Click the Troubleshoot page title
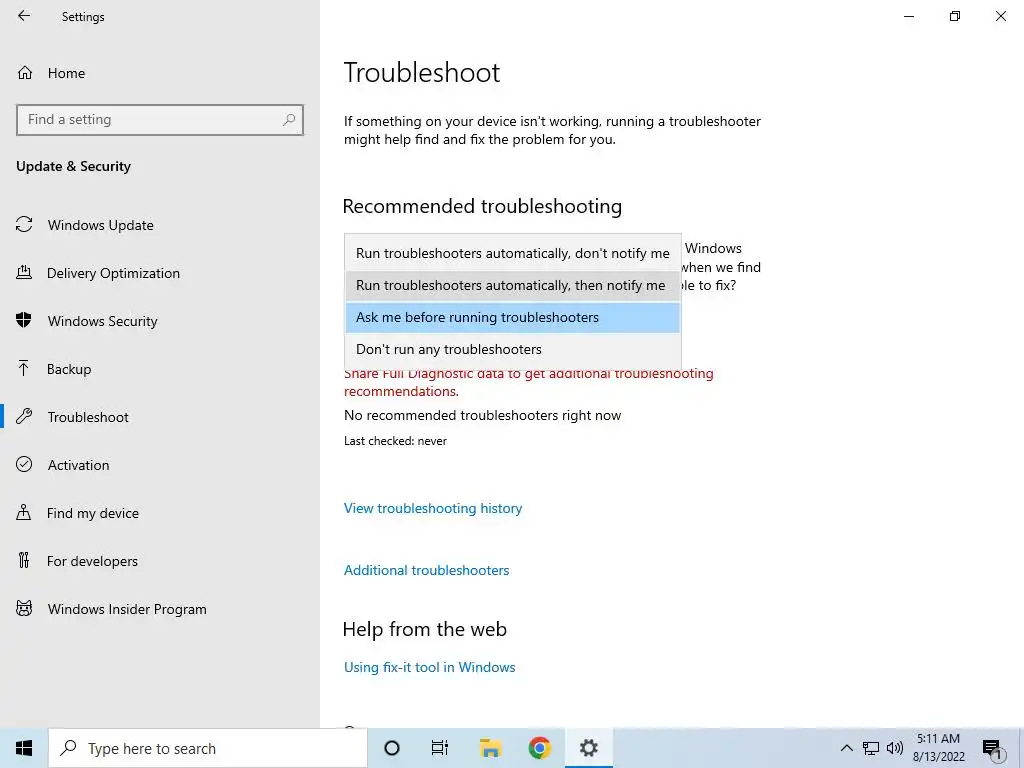 [x=422, y=72]
